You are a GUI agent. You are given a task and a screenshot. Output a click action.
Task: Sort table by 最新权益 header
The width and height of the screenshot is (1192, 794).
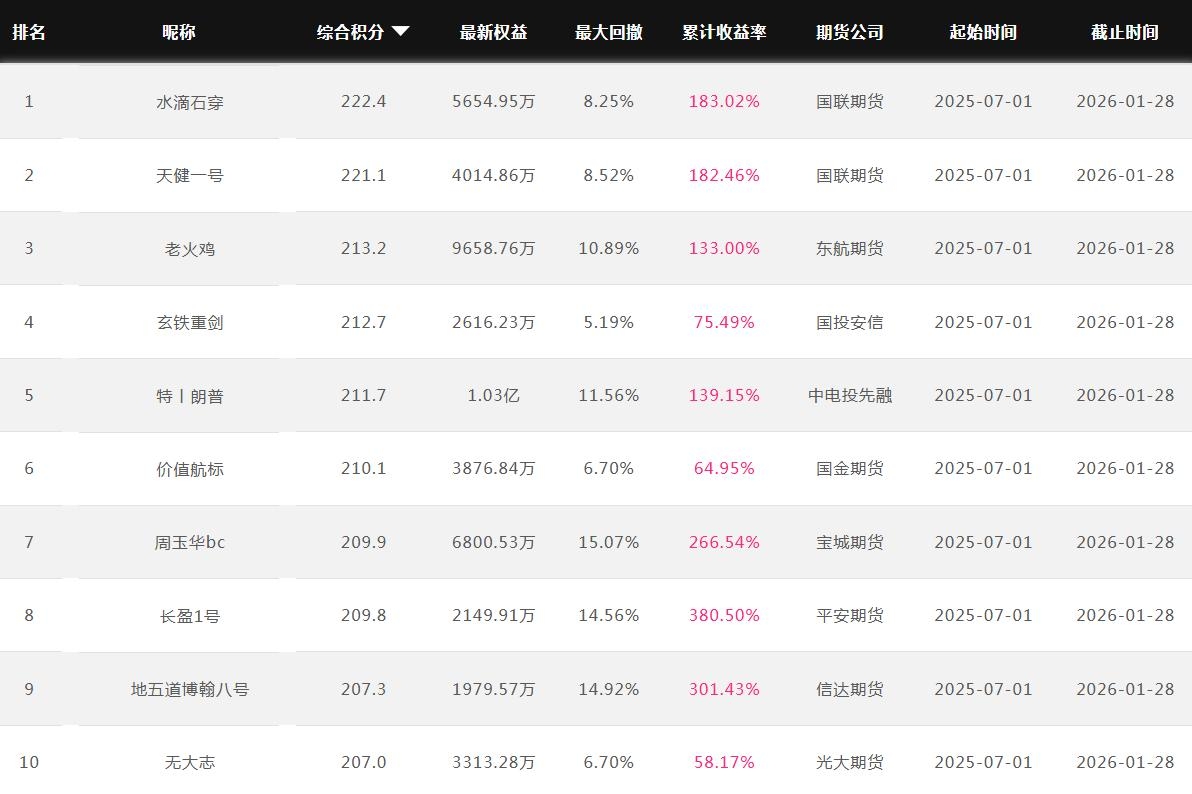tap(493, 32)
